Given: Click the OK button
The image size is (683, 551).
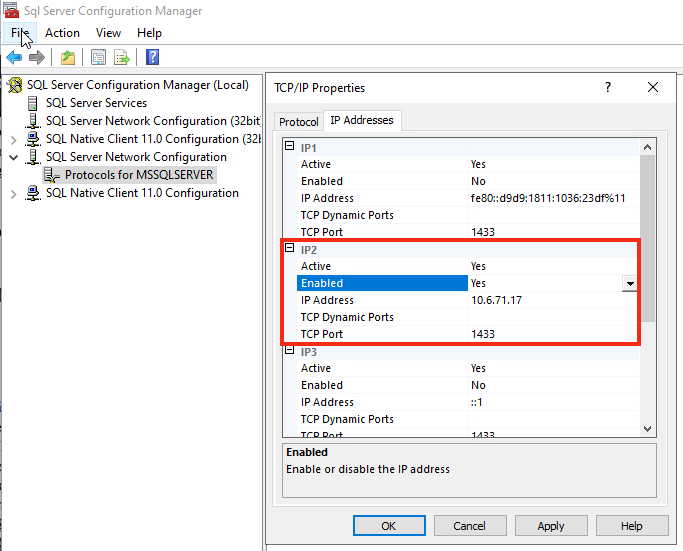Looking at the screenshot, I should tap(389, 526).
